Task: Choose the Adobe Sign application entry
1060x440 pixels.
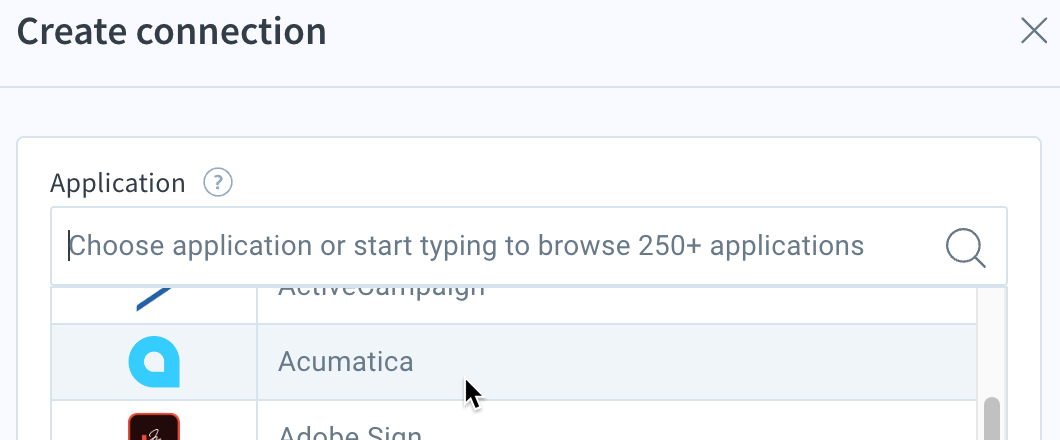Action: click(514, 420)
